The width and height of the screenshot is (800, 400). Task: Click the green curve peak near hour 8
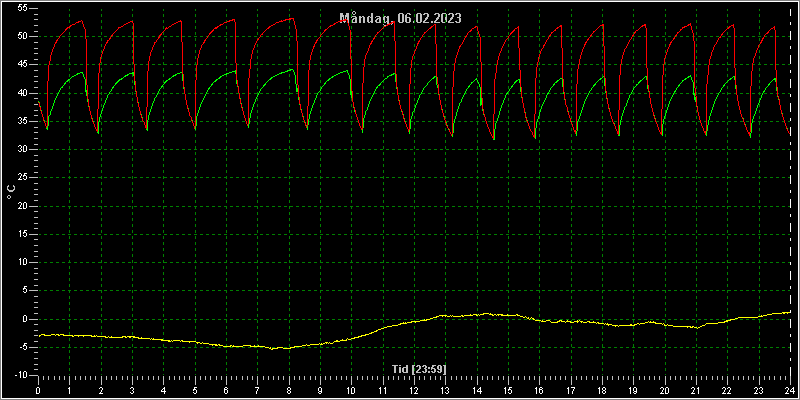292,69
